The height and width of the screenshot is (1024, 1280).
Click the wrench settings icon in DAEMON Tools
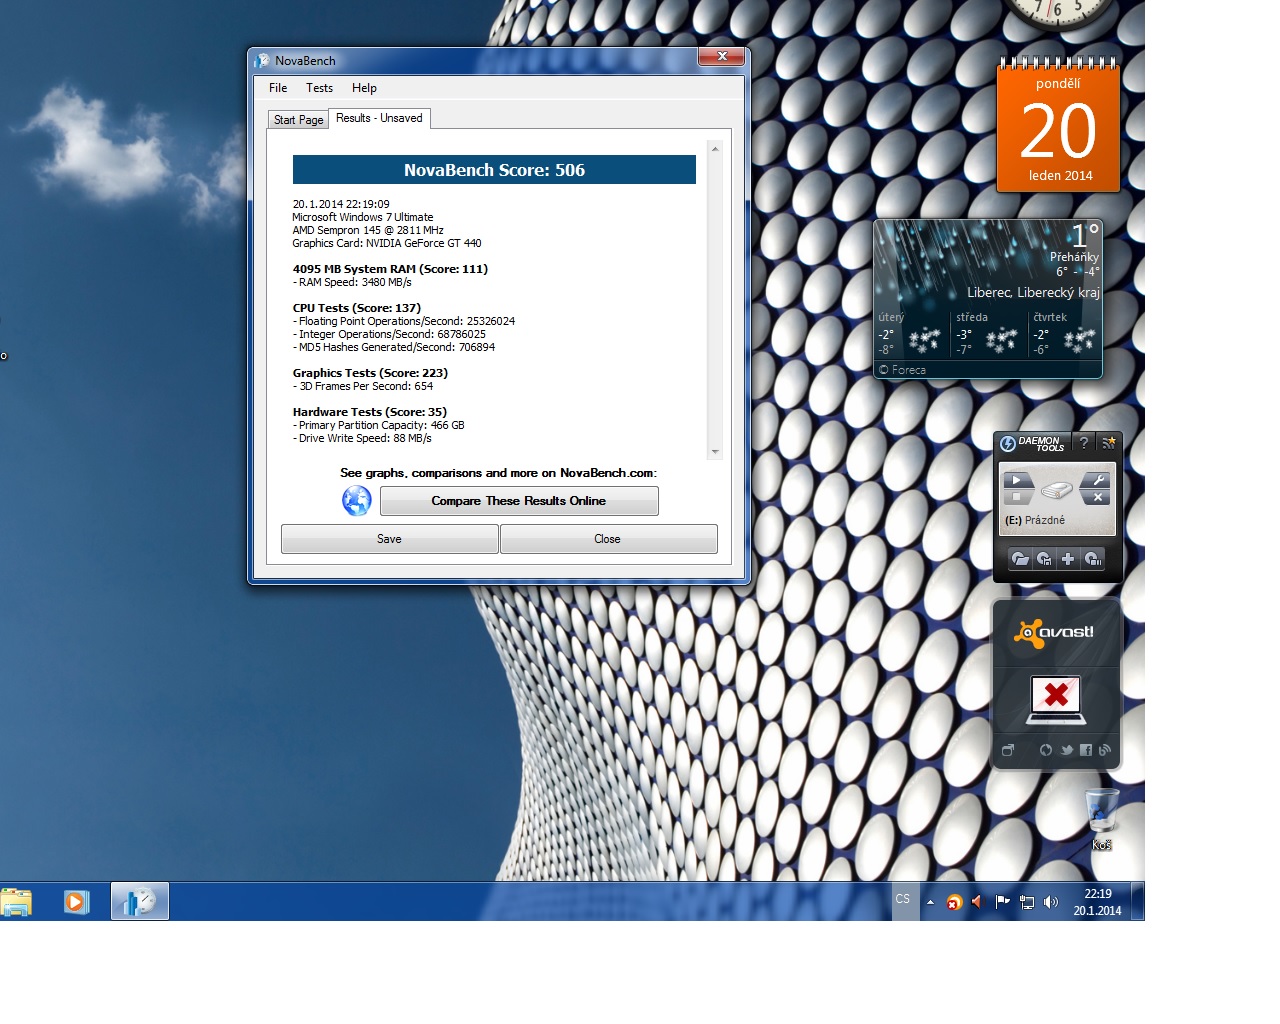coord(1097,480)
